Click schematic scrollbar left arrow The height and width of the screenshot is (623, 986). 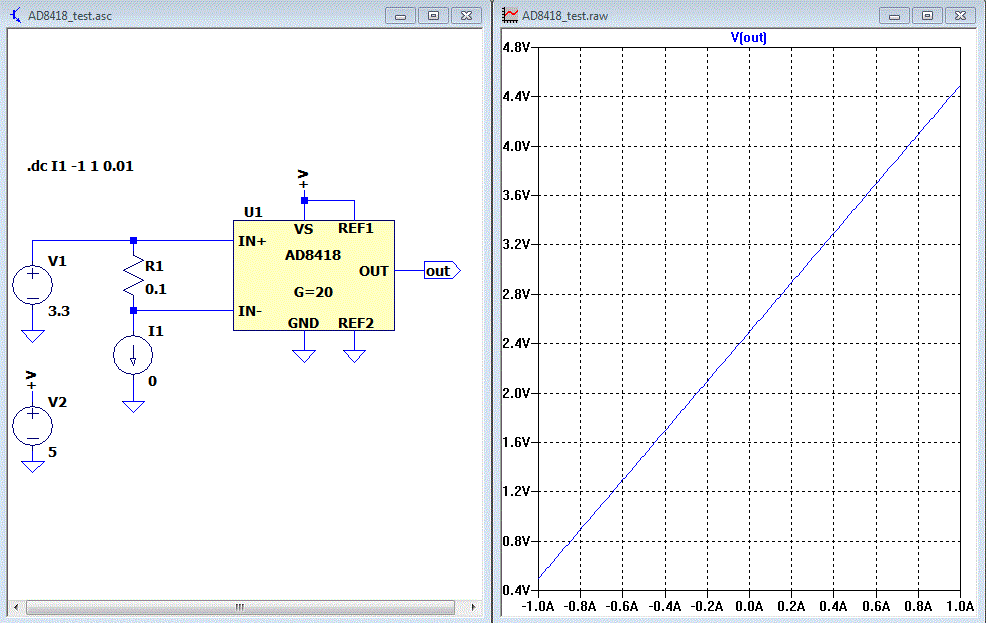click(x=16, y=607)
